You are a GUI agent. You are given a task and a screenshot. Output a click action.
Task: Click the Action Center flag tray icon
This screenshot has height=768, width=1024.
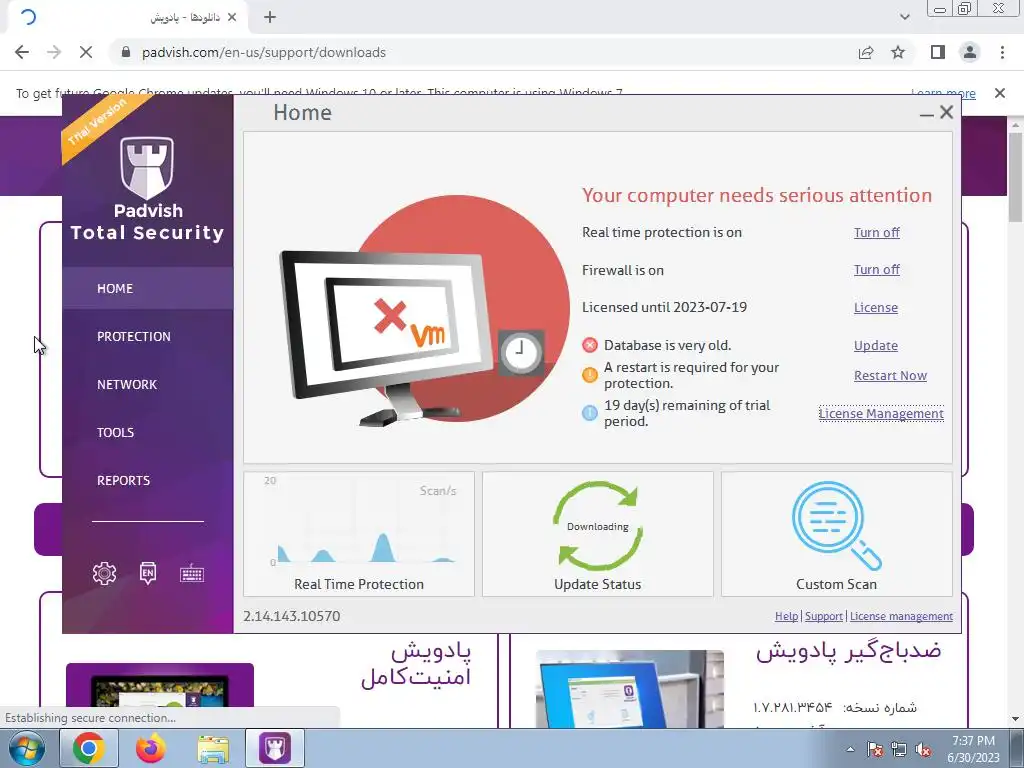click(x=874, y=750)
